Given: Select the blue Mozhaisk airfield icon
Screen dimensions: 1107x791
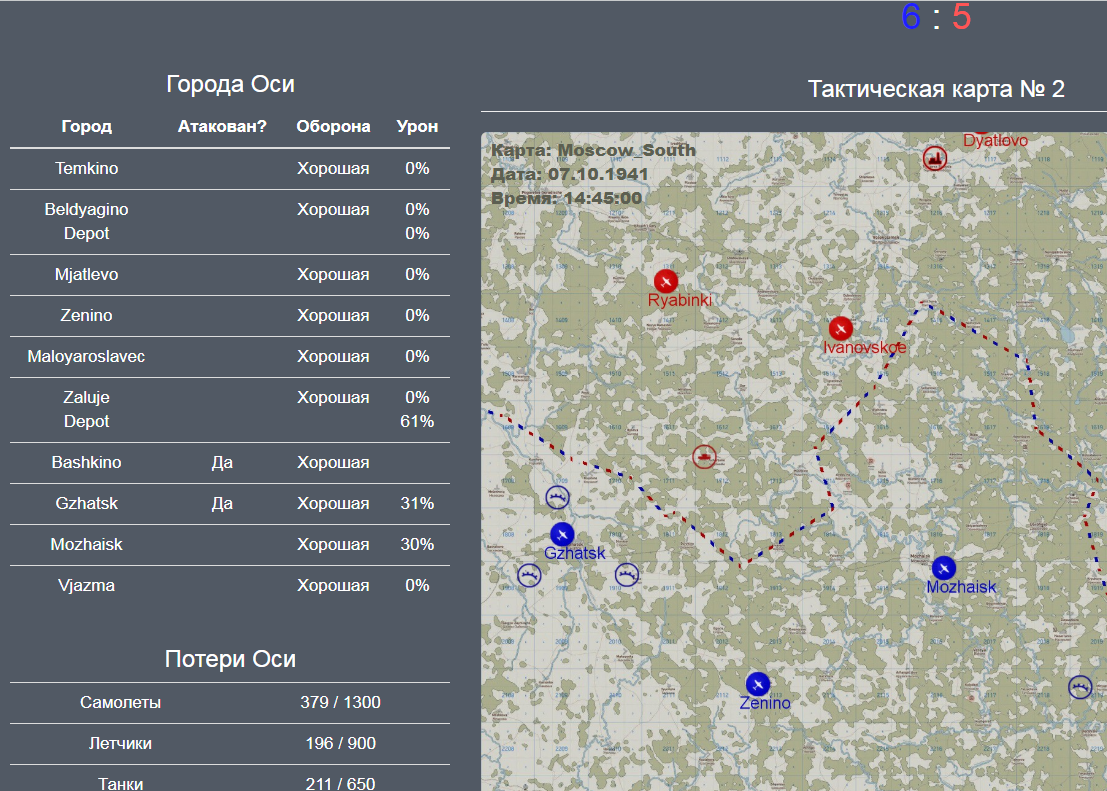Looking at the screenshot, I should (x=943, y=568).
